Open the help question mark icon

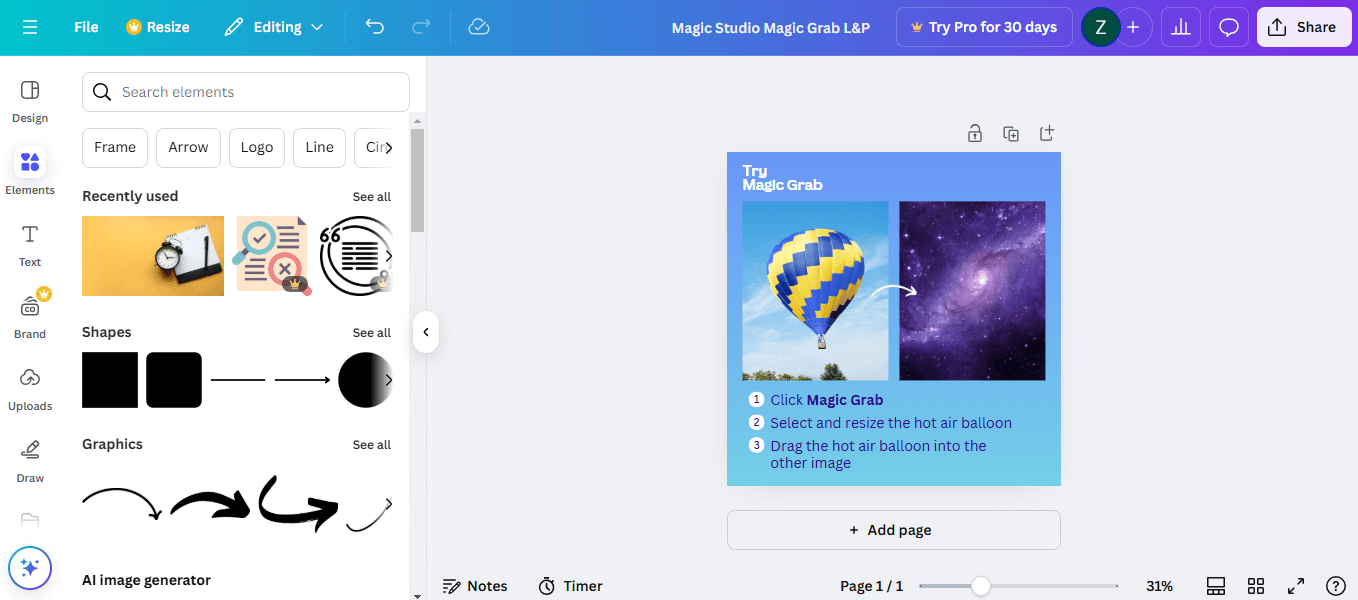[1335, 586]
